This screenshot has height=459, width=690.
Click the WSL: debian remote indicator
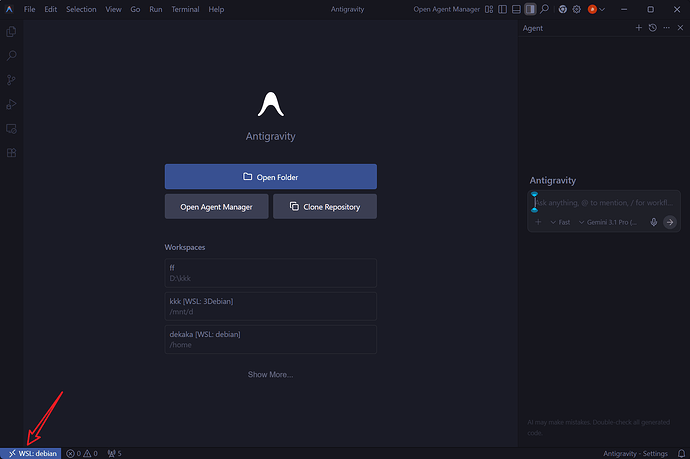[x=30, y=453]
